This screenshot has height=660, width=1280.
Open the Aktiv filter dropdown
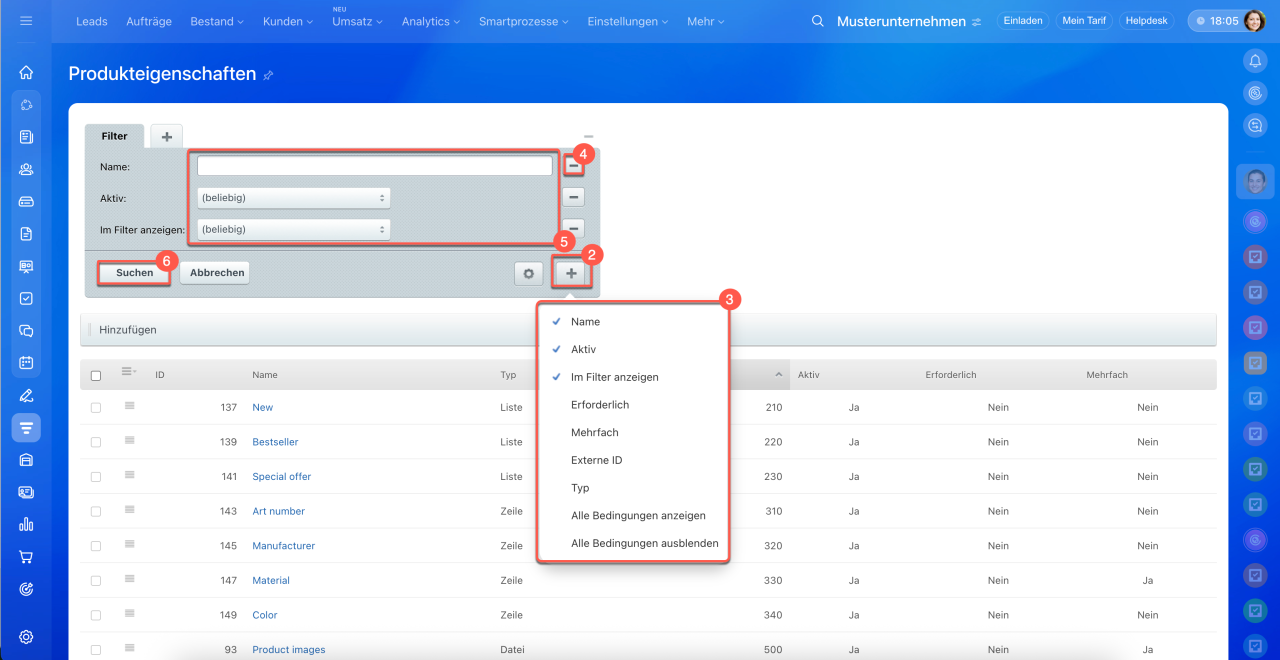click(x=293, y=198)
